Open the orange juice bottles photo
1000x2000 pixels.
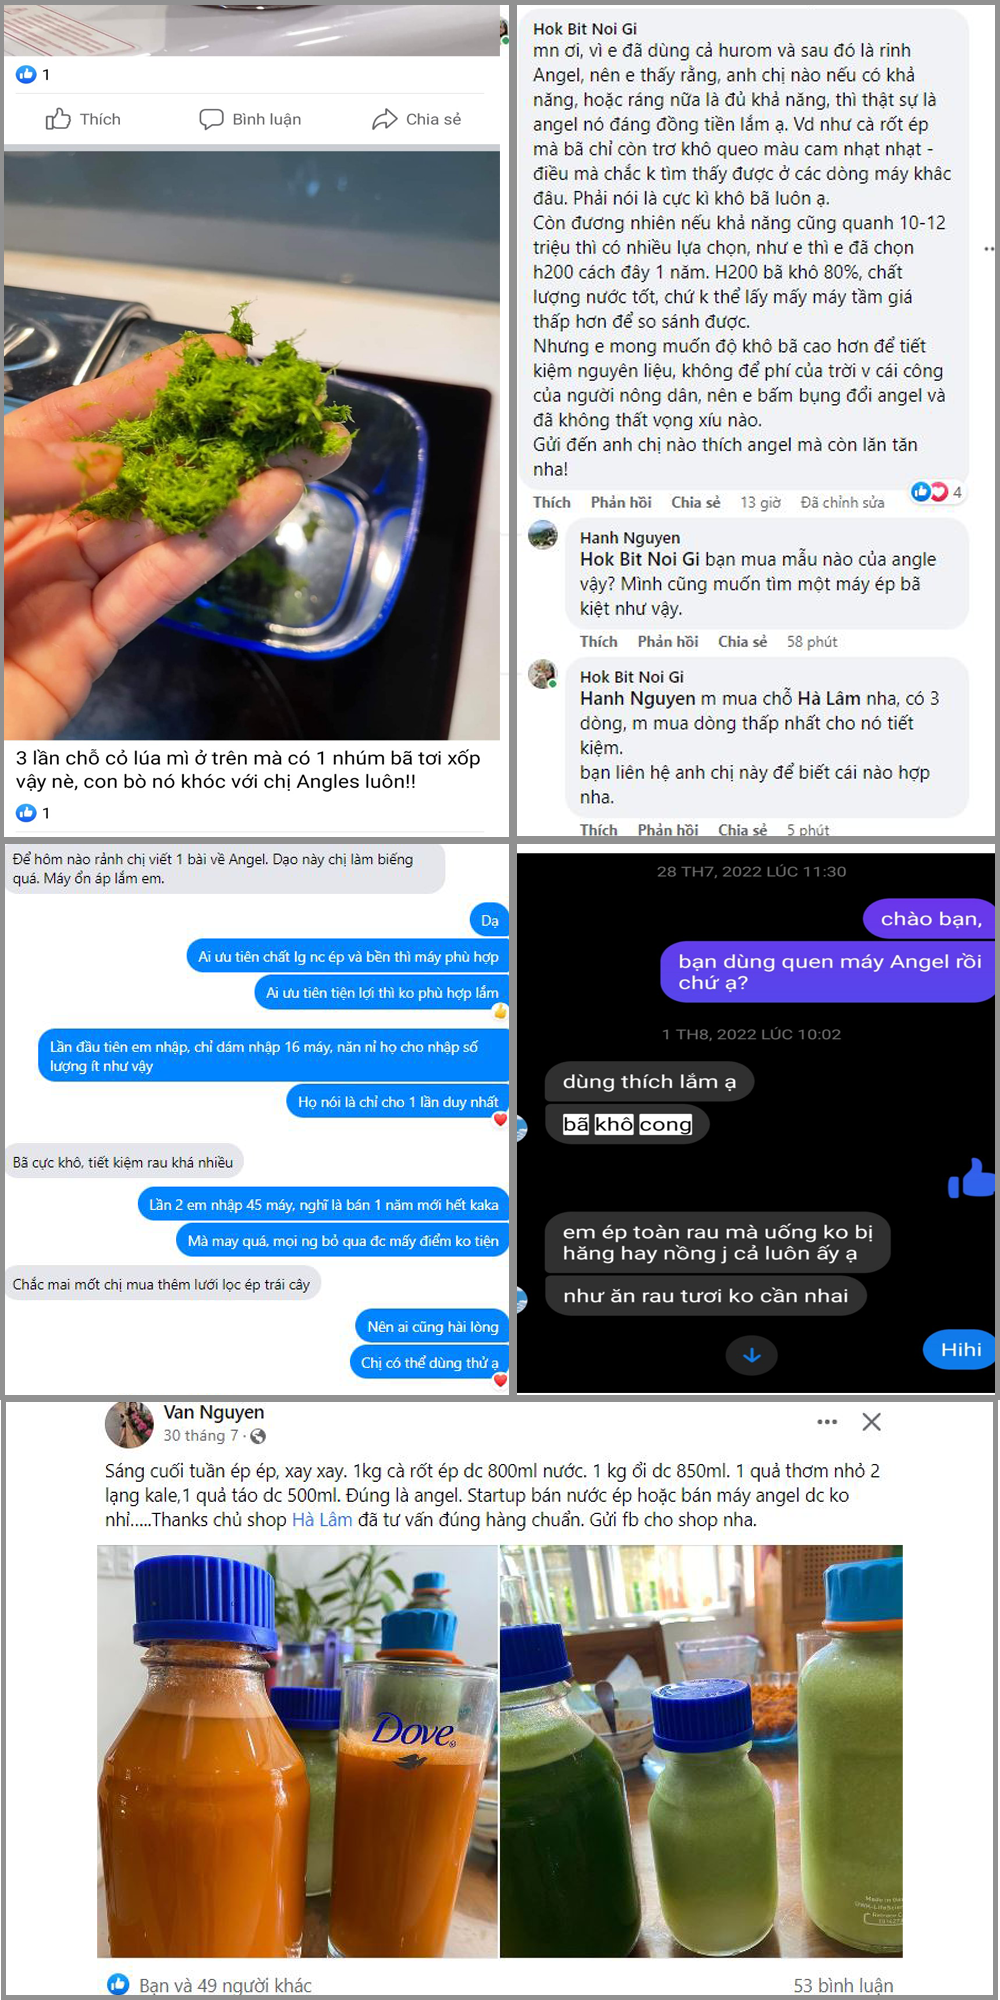[x=297, y=1751]
